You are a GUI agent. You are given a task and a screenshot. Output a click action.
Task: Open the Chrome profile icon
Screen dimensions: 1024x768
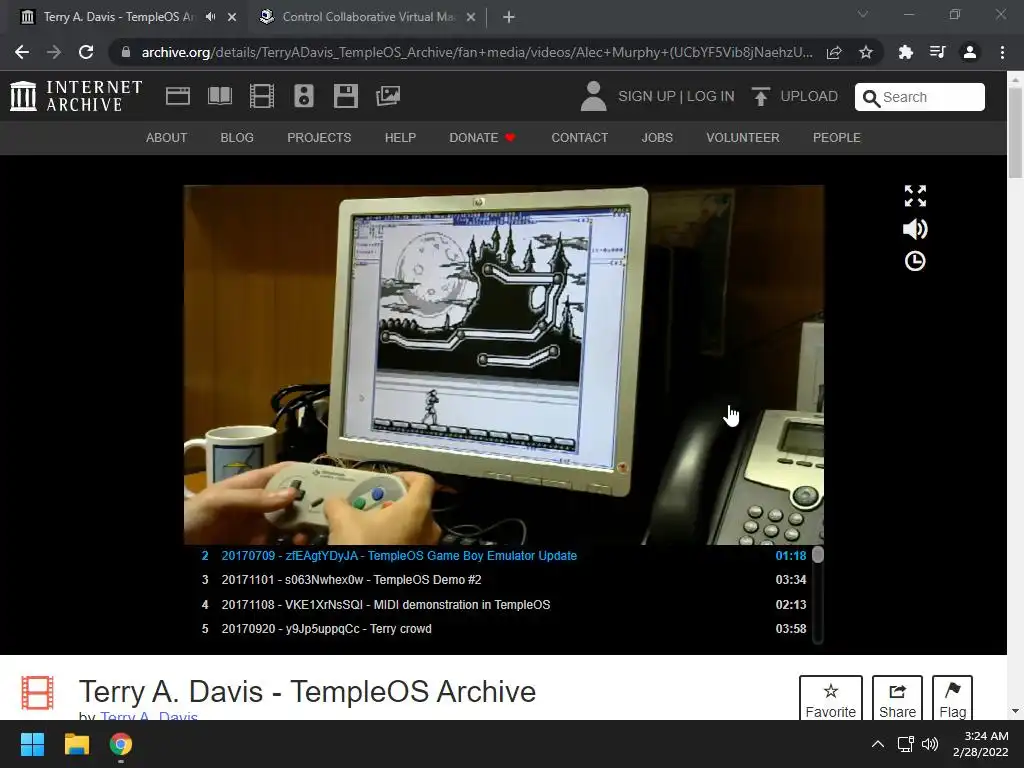coord(970,52)
